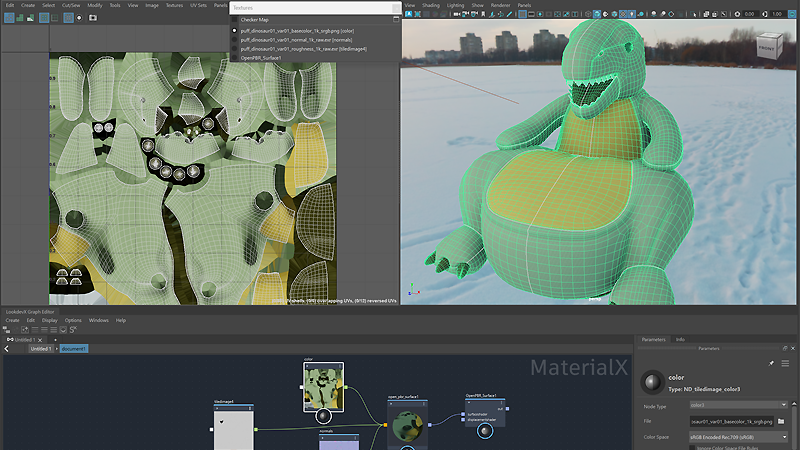
Task: Enable the Checker Map checkbox
Action: click(235, 19)
